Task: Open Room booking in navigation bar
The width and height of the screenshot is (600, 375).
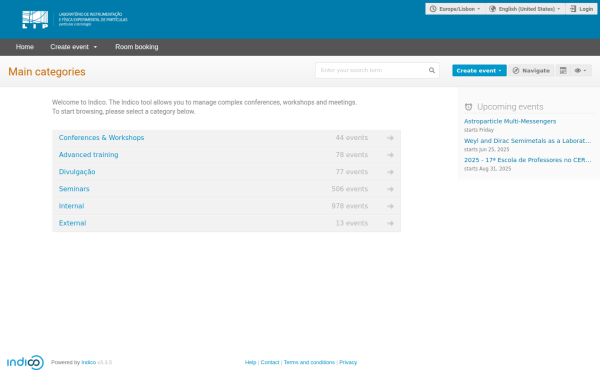Action: [x=137, y=47]
